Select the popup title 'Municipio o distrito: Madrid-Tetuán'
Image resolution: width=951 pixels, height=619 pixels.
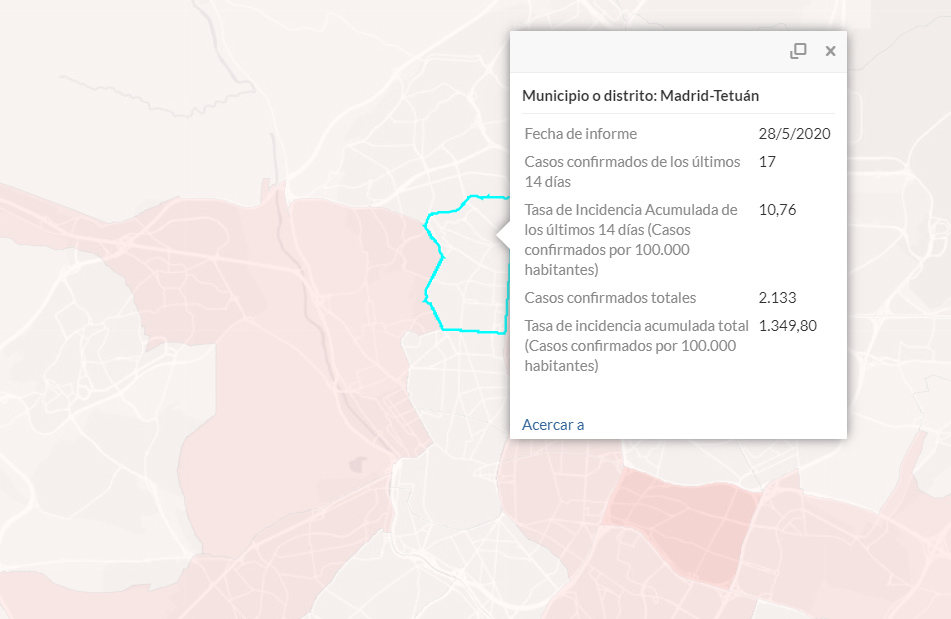tap(640, 96)
